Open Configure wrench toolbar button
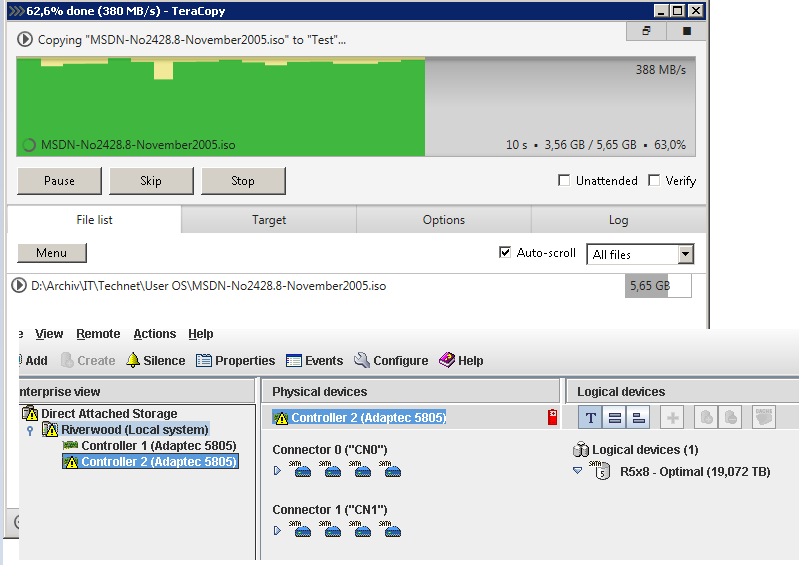The height and width of the screenshot is (565, 805). coord(391,361)
